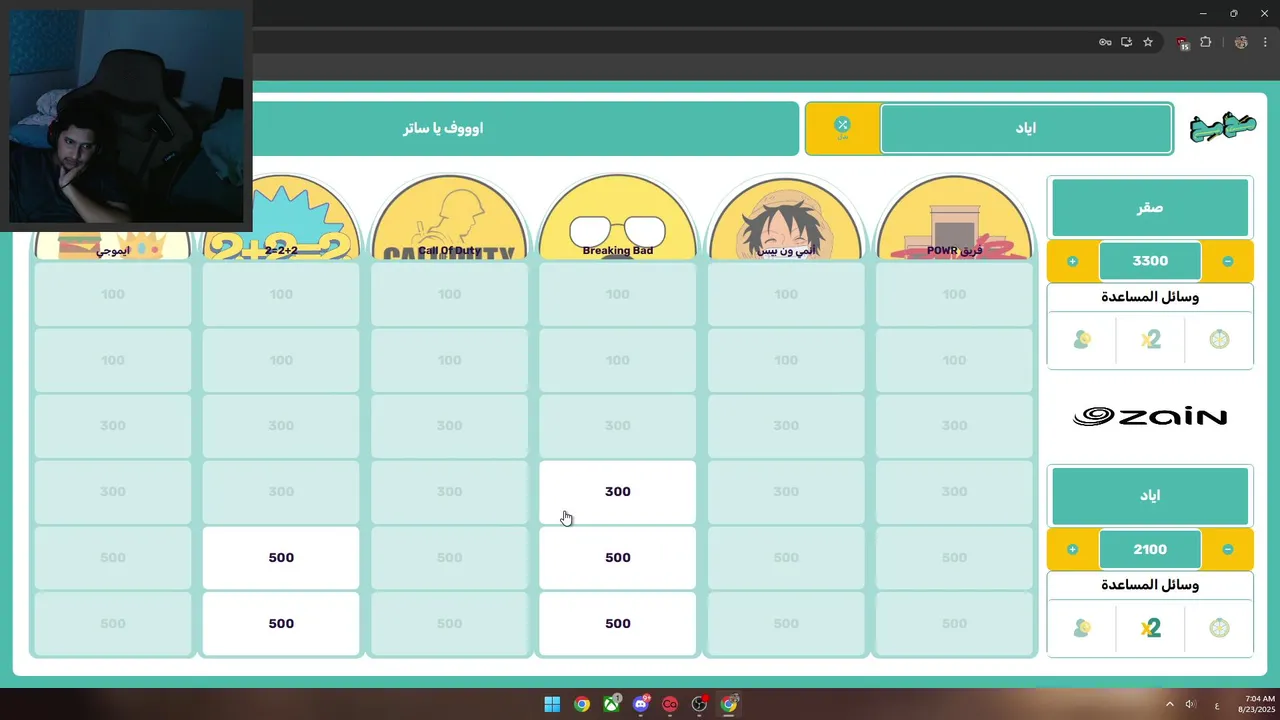Click the صقر team name panel
The height and width of the screenshot is (720, 1280).
[x=1150, y=208]
